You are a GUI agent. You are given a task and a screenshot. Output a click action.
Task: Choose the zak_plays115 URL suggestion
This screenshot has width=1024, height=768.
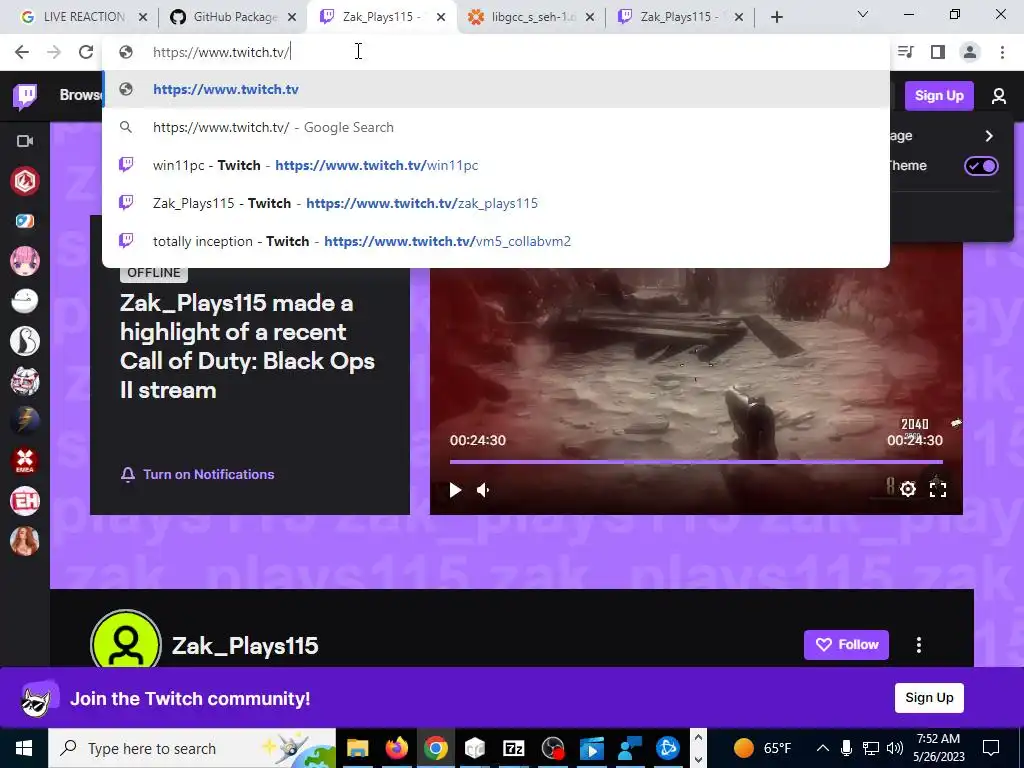point(496,203)
